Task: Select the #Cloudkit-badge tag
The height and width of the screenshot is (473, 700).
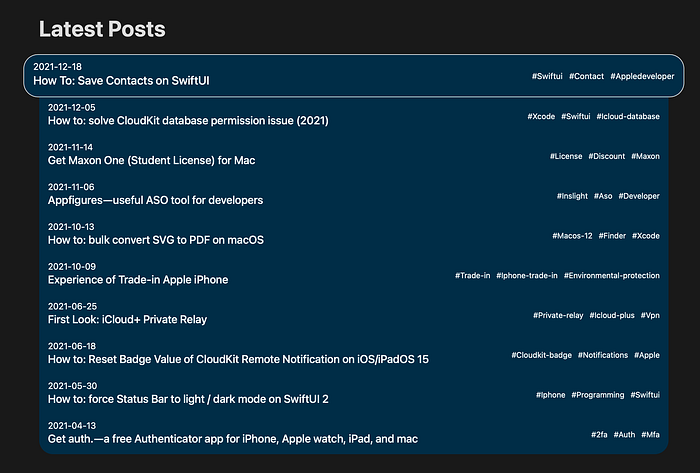Action: 541,355
